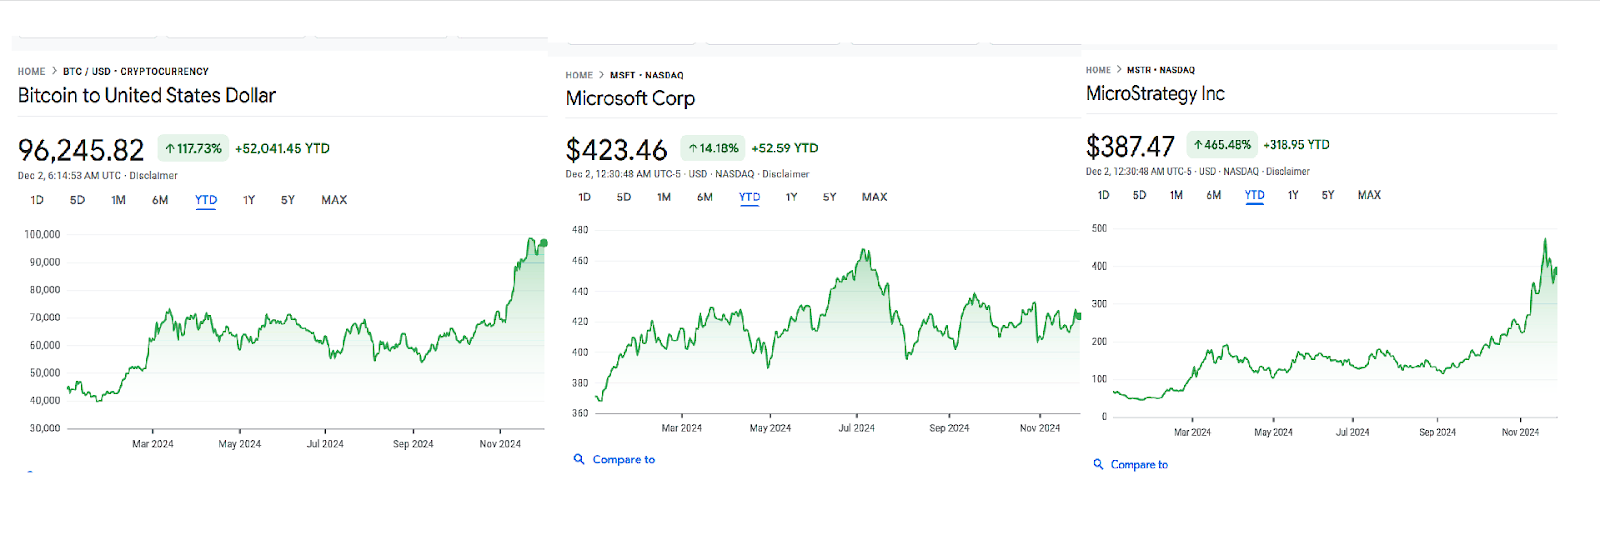
Task: Go to HOME breadcrumb above MicroStrategy title
Action: 1098,70
